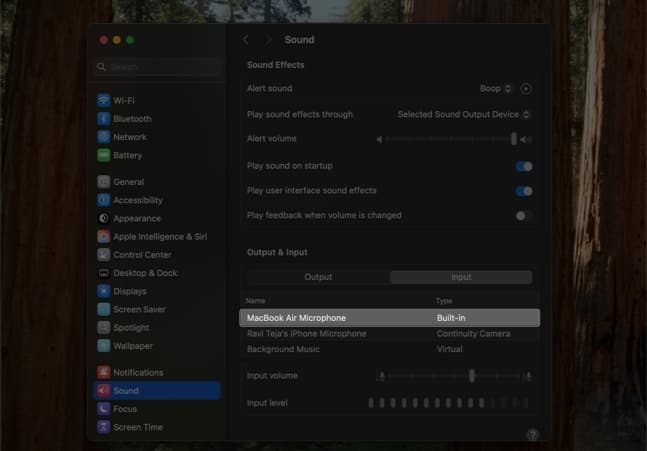This screenshot has width=647, height=451.
Task: Select the Network globe icon
Action: coord(104,137)
